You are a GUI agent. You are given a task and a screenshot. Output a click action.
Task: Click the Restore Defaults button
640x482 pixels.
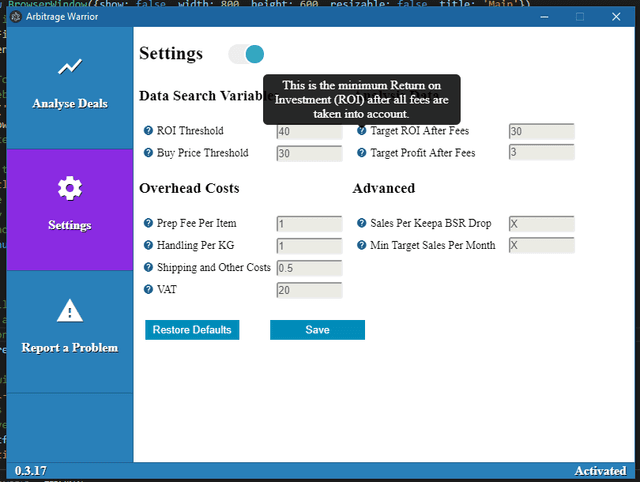click(x=192, y=330)
